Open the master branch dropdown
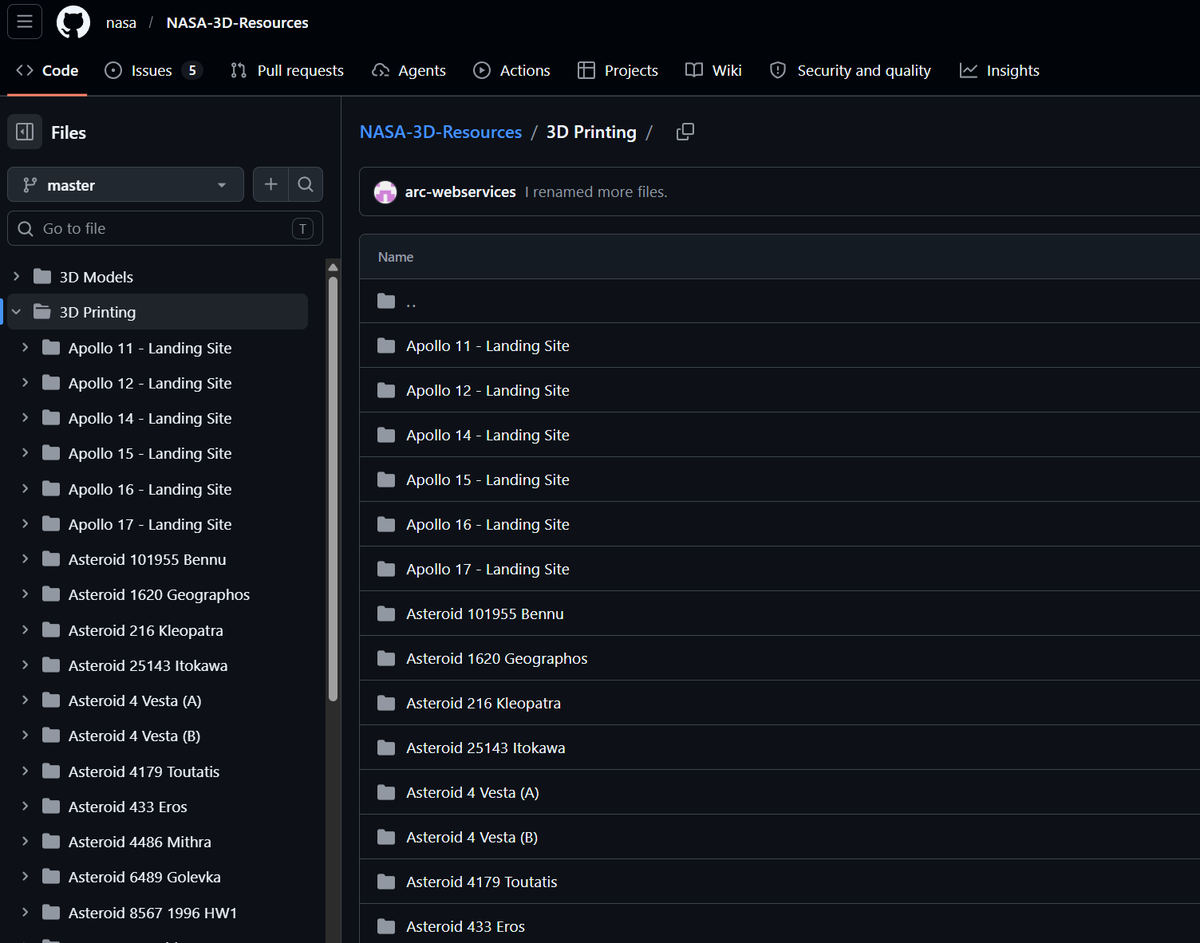1200x943 pixels. [125, 185]
